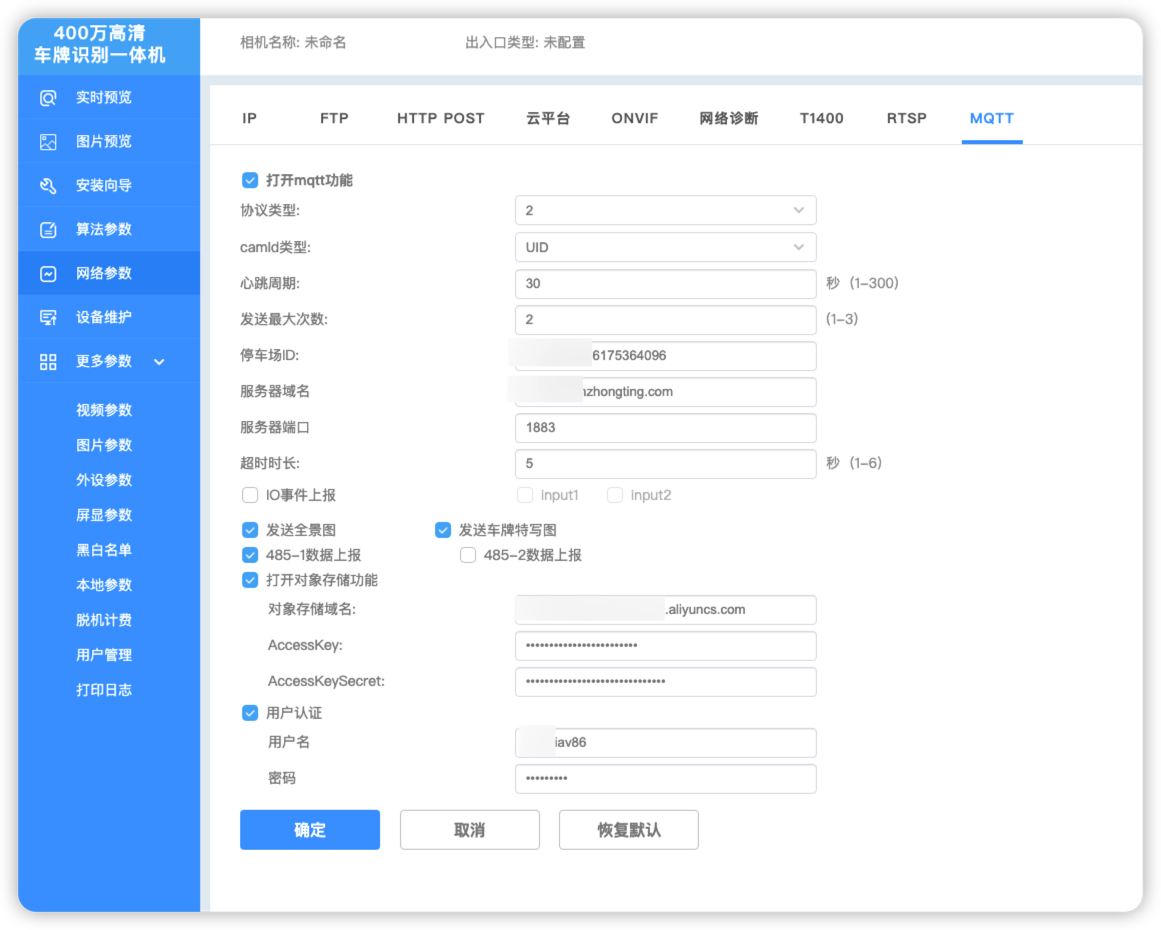
Task: Click the 网络参数 chart icon
Action: [48, 274]
